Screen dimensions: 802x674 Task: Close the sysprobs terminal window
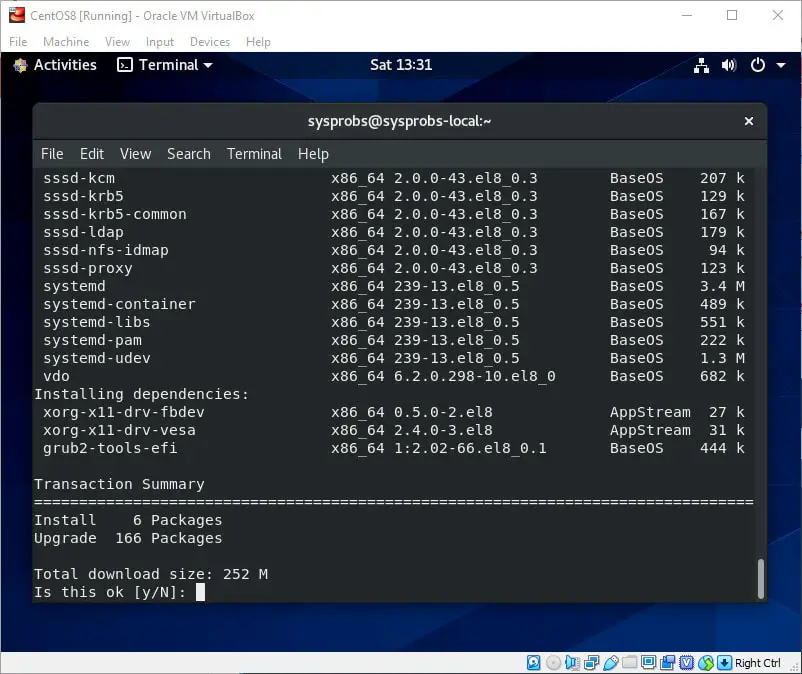pyautogui.click(x=749, y=121)
